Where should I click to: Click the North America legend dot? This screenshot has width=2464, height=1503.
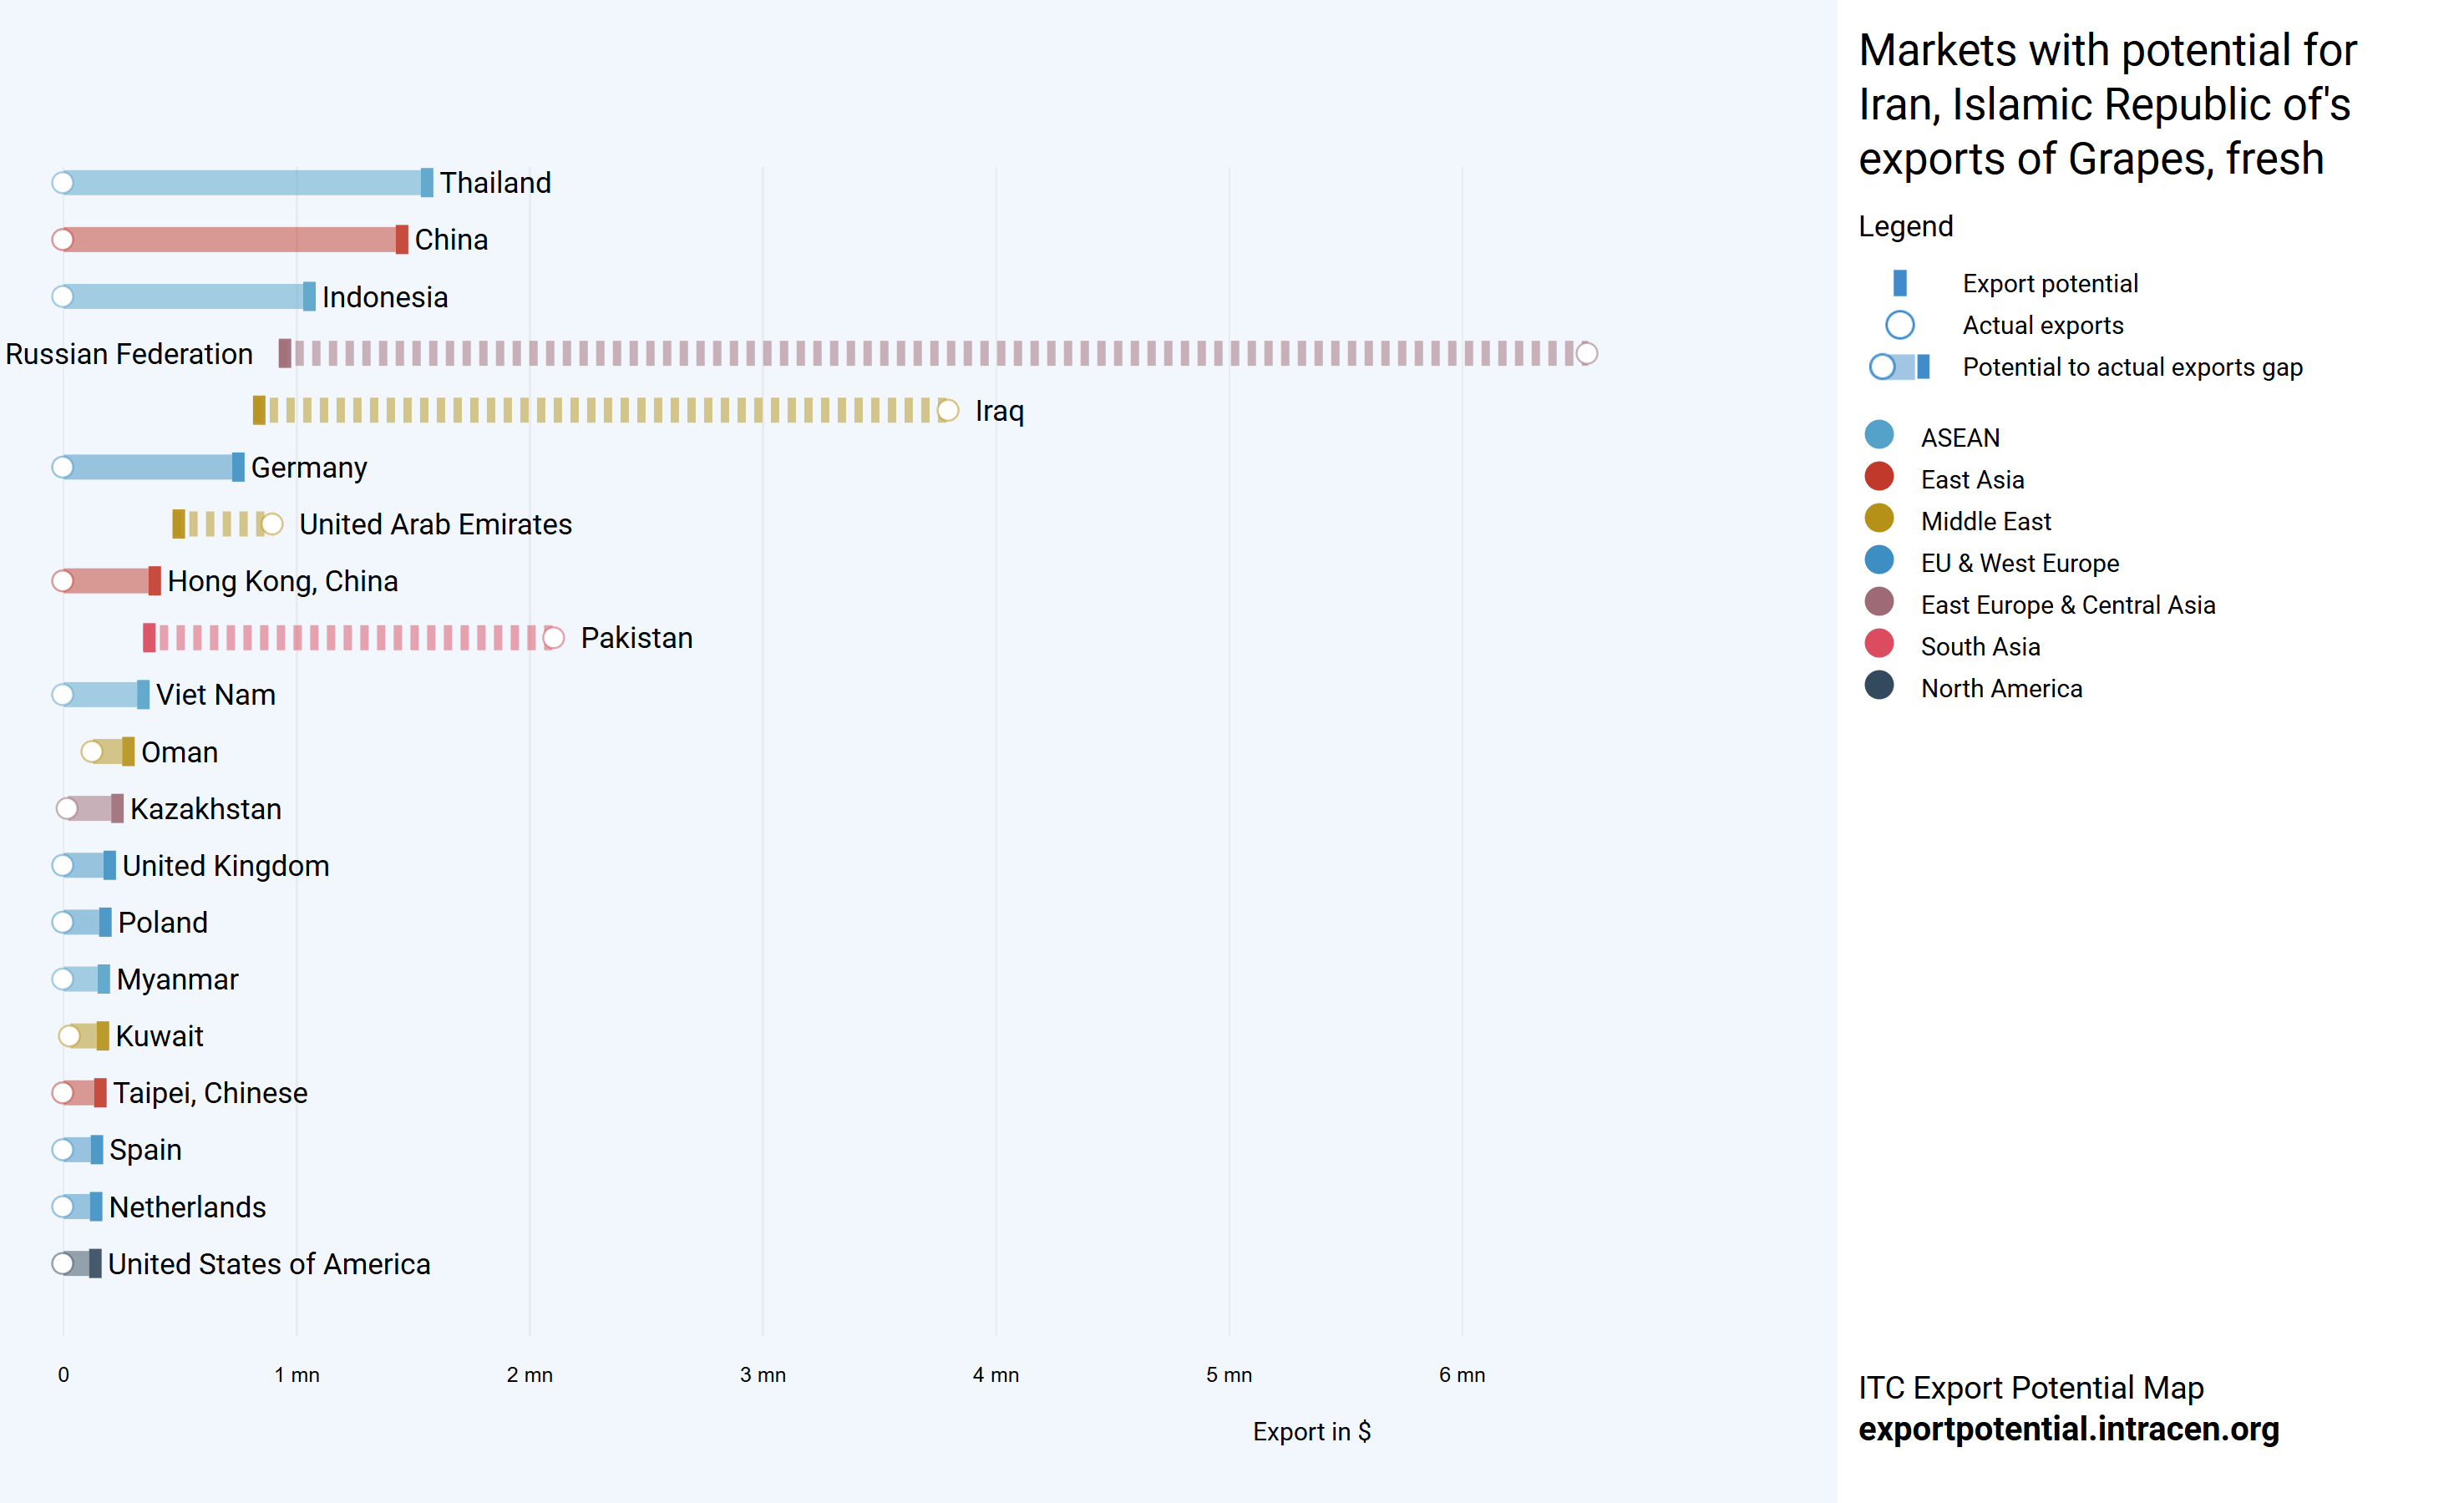[1879, 686]
